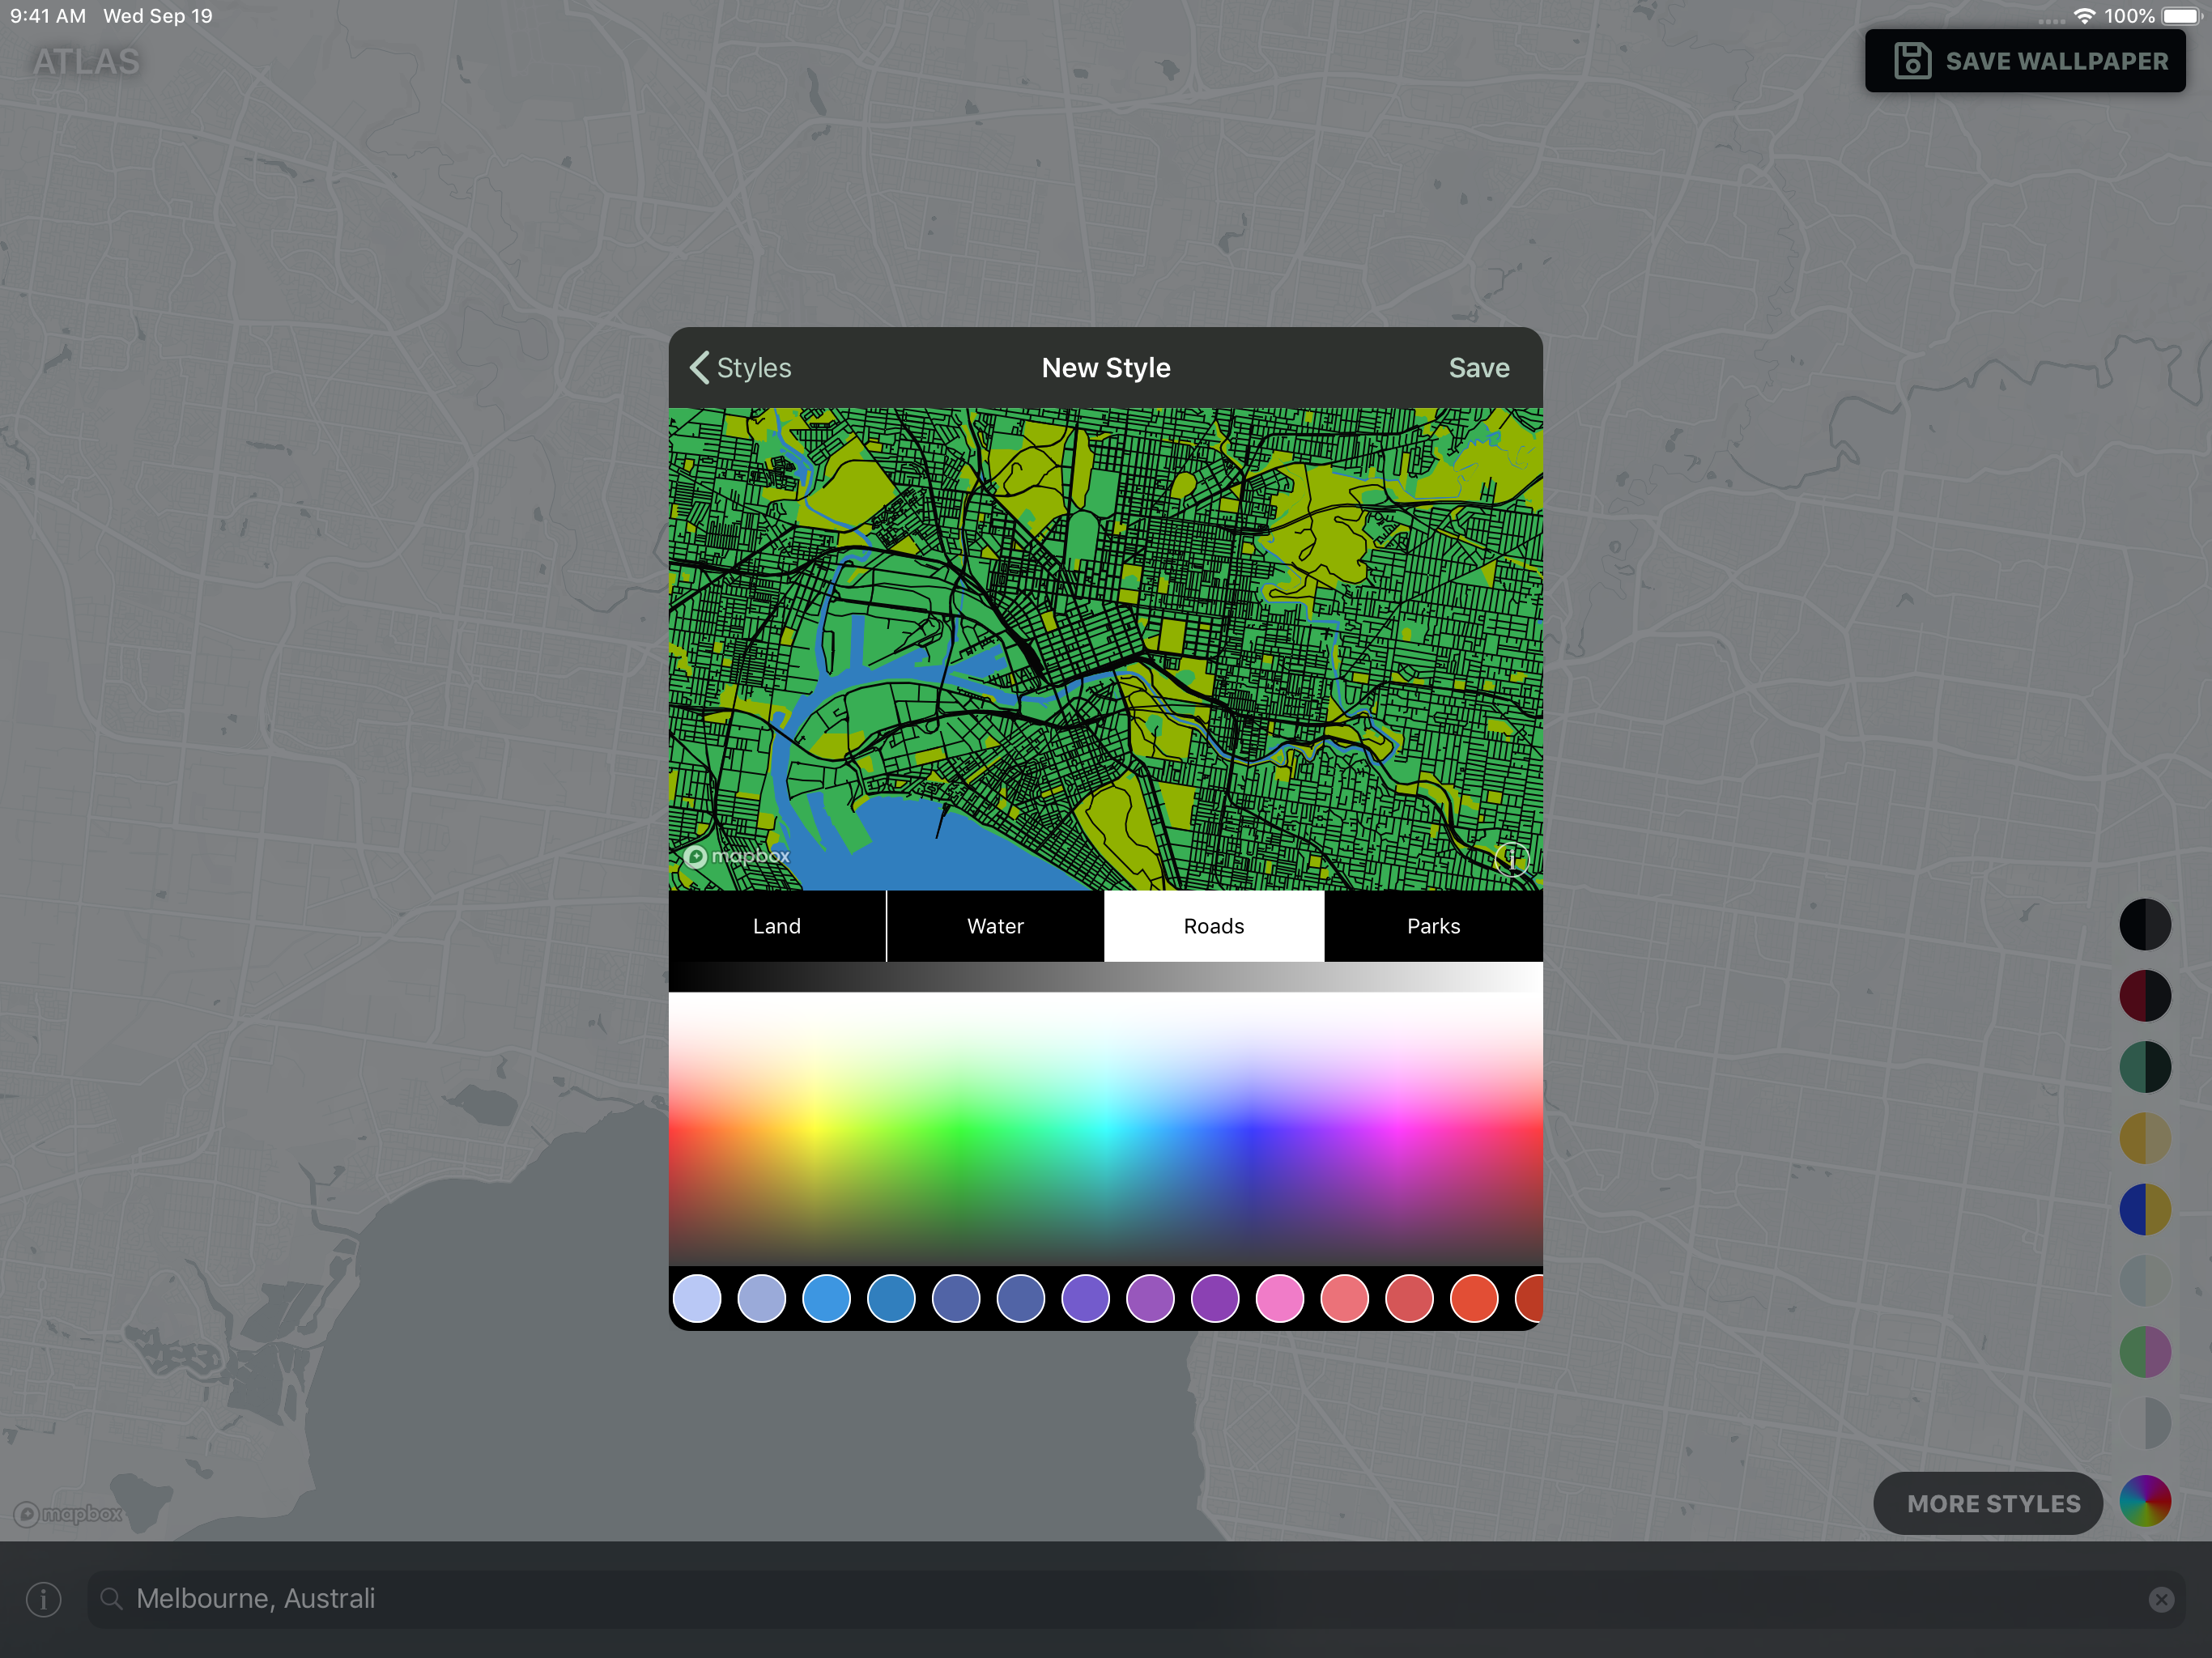2212x1658 pixels.
Task: Apply the gold mustard preset
Action: tap(2145, 1138)
